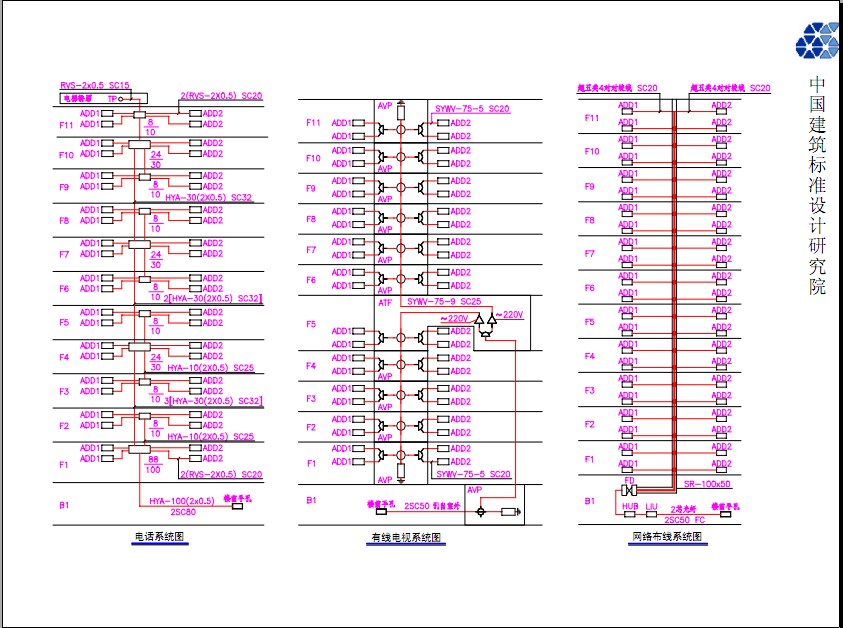
Task: Click the ATF label on floor F5
Action: (x=385, y=303)
